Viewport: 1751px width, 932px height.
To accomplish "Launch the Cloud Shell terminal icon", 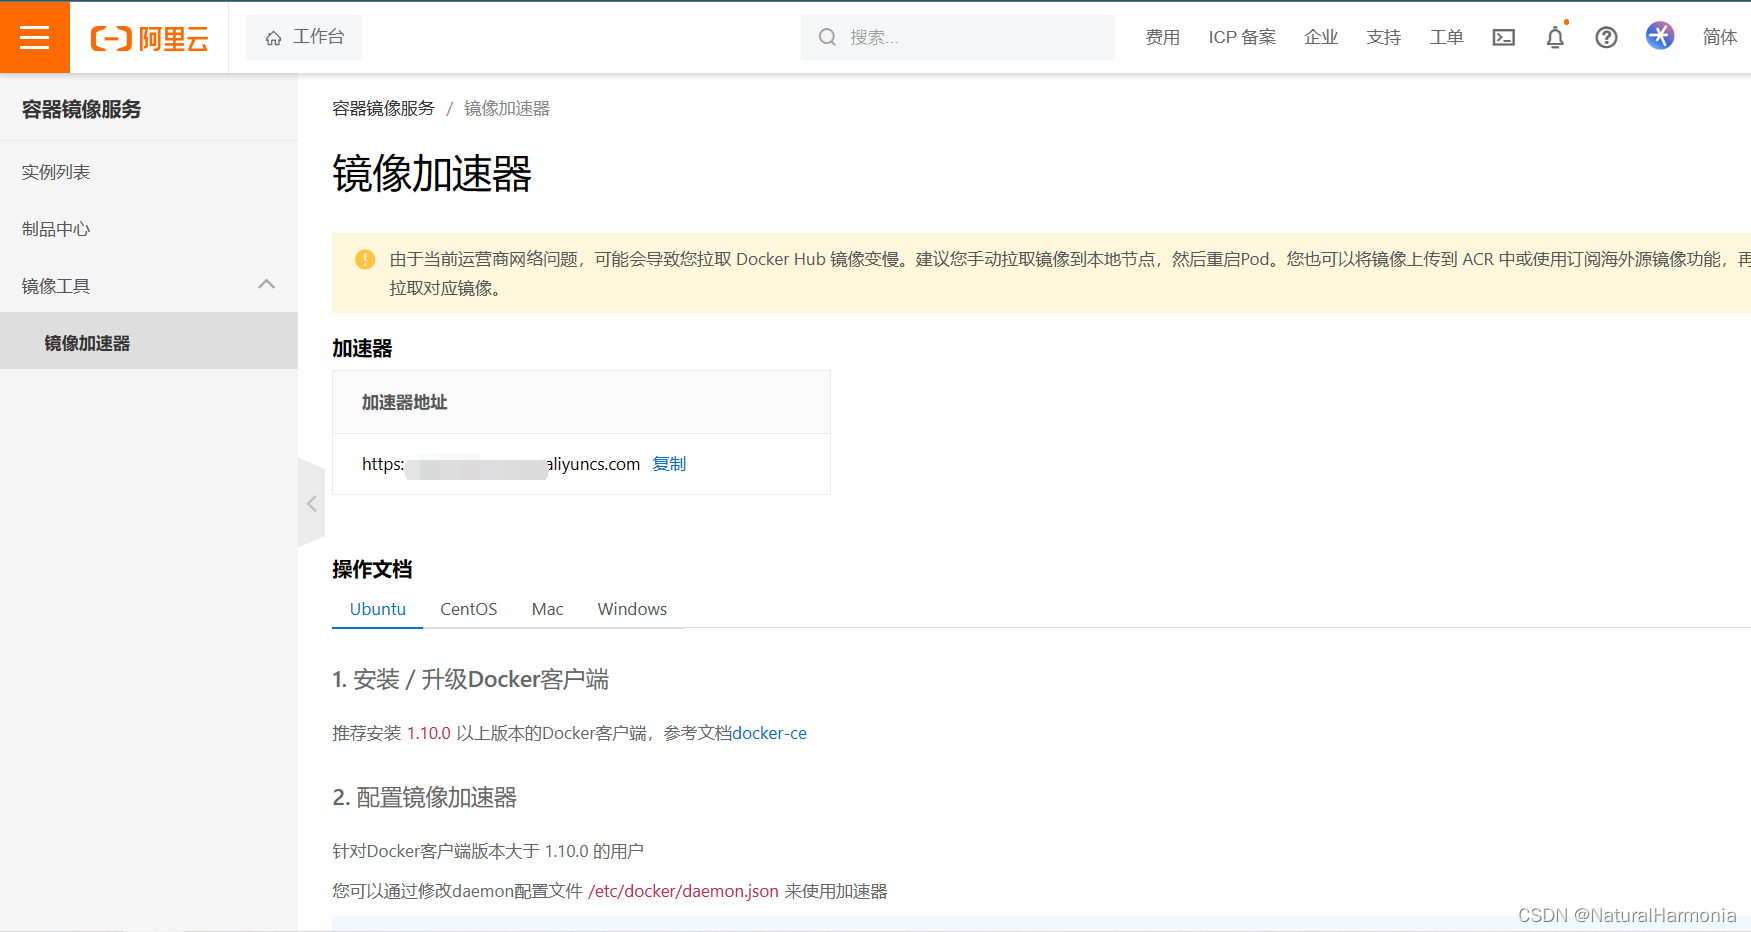I will [1503, 37].
